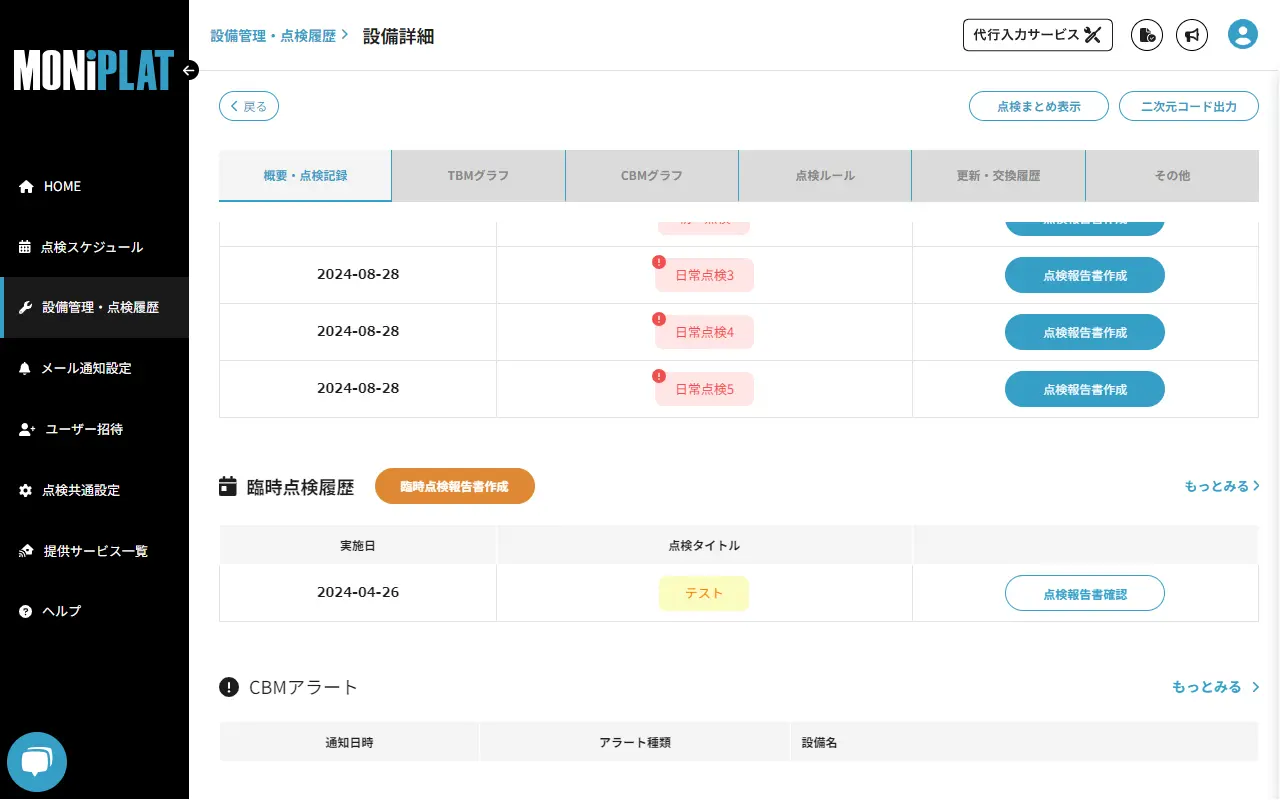1280x800 pixels.
Task: Select the 日常点検4 inspection tag
Action: (x=704, y=332)
